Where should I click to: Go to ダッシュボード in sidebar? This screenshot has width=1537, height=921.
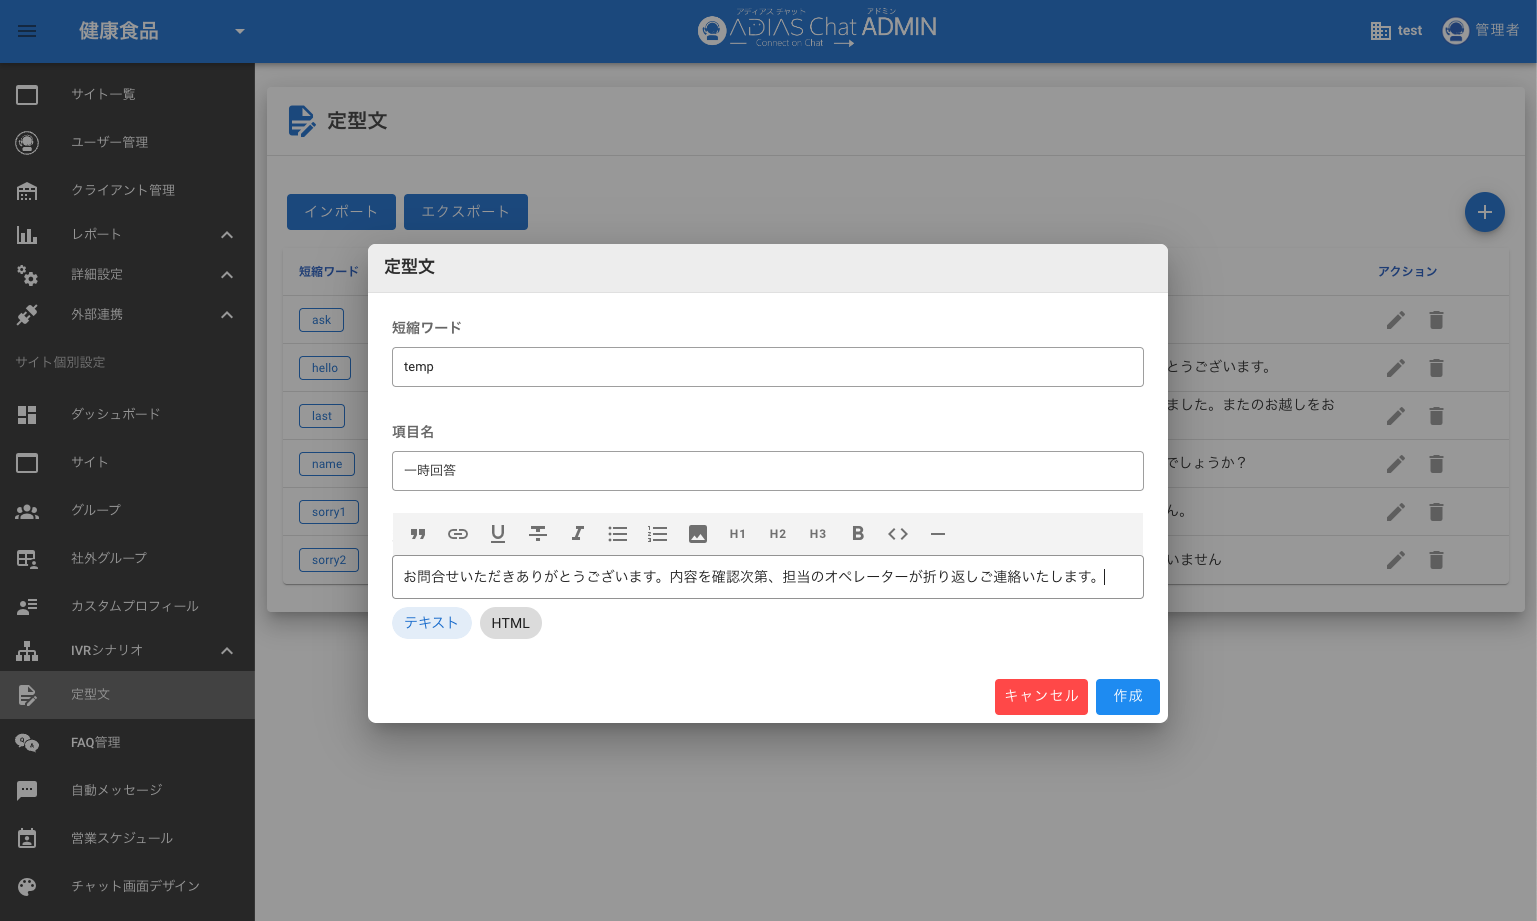coord(115,414)
